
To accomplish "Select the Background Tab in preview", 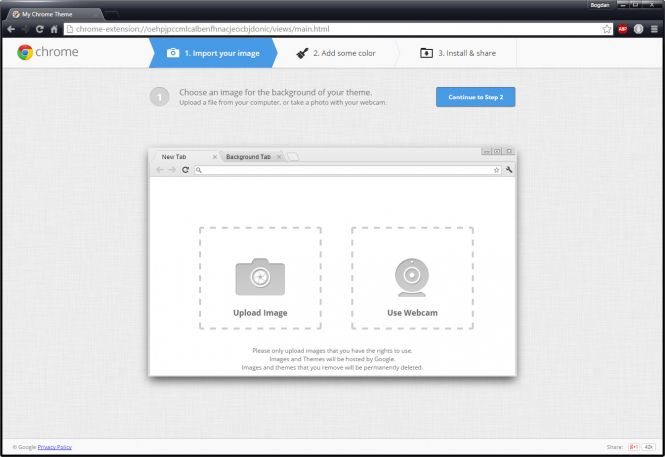I will [248, 157].
